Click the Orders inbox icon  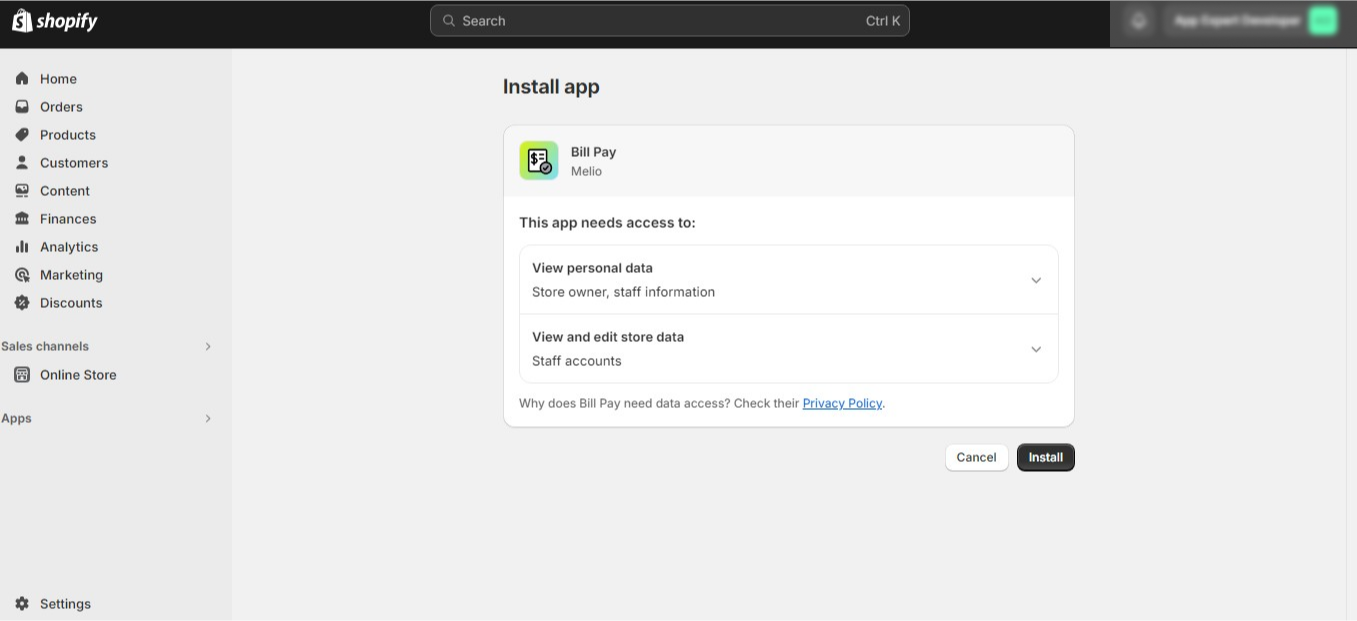pyautogui.click(x=22, y=106)
